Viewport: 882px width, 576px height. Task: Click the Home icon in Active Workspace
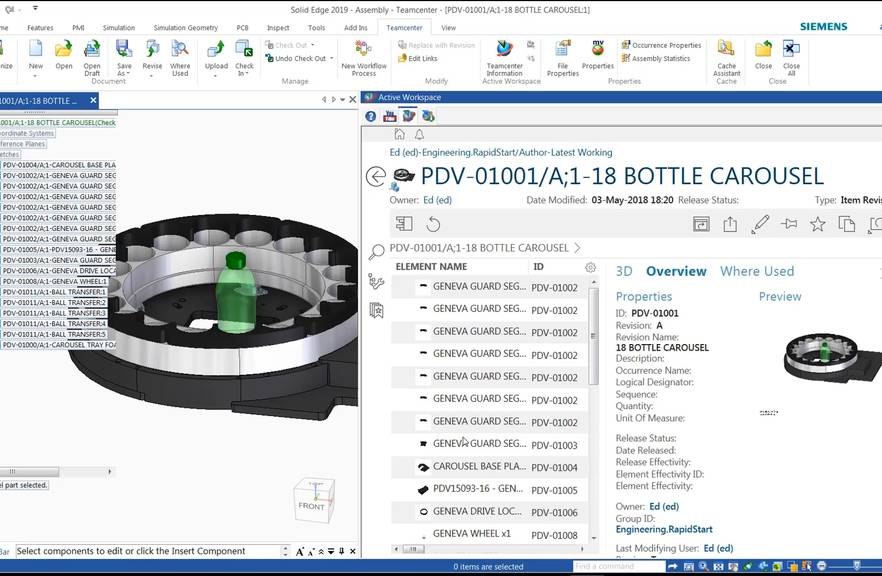(x=398, y=133)
